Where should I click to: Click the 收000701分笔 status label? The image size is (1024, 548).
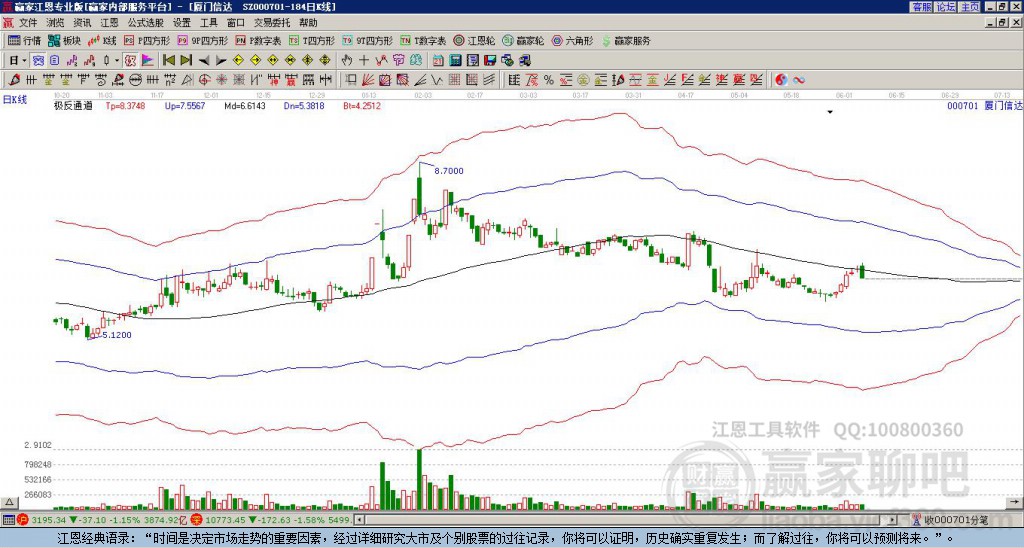click(956, 520)
